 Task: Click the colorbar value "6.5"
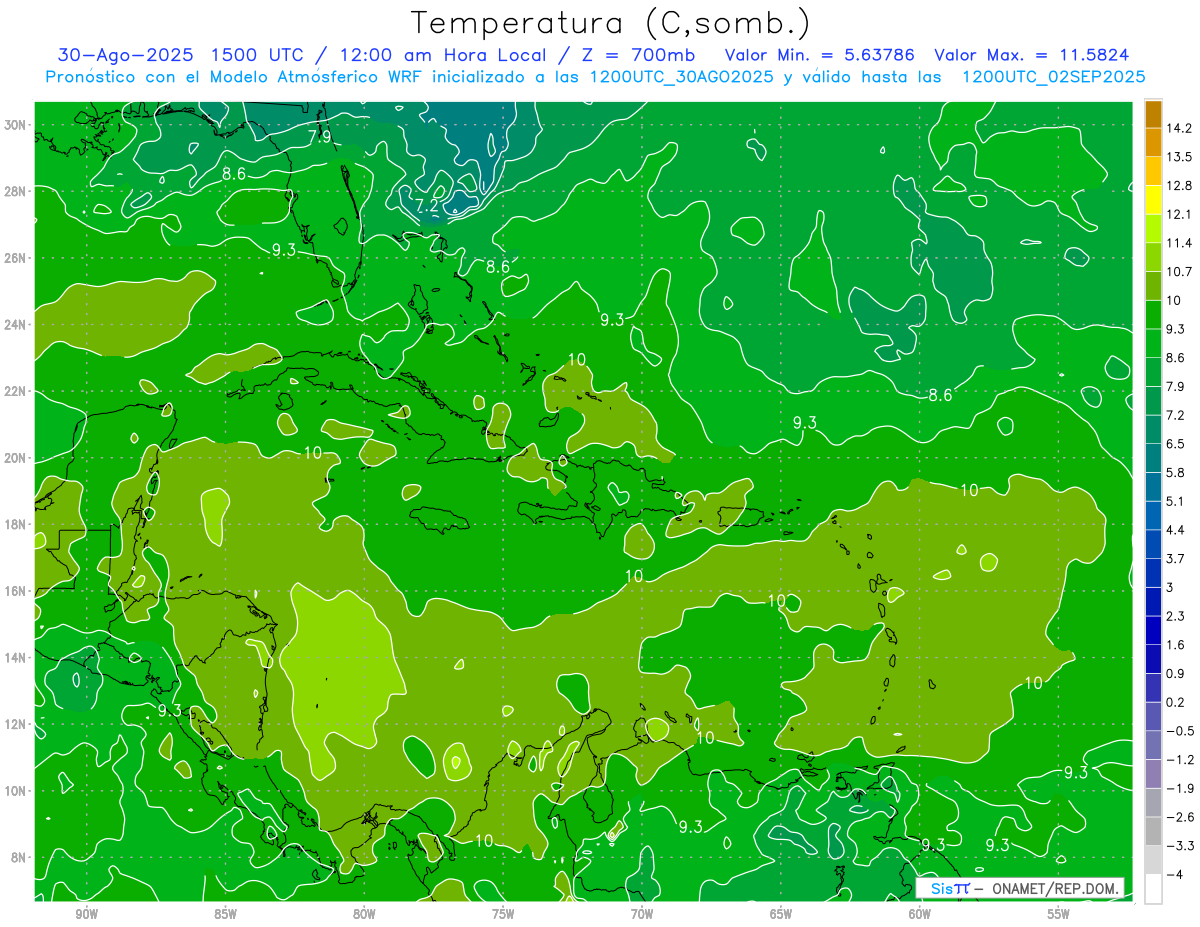point(1176,444)
